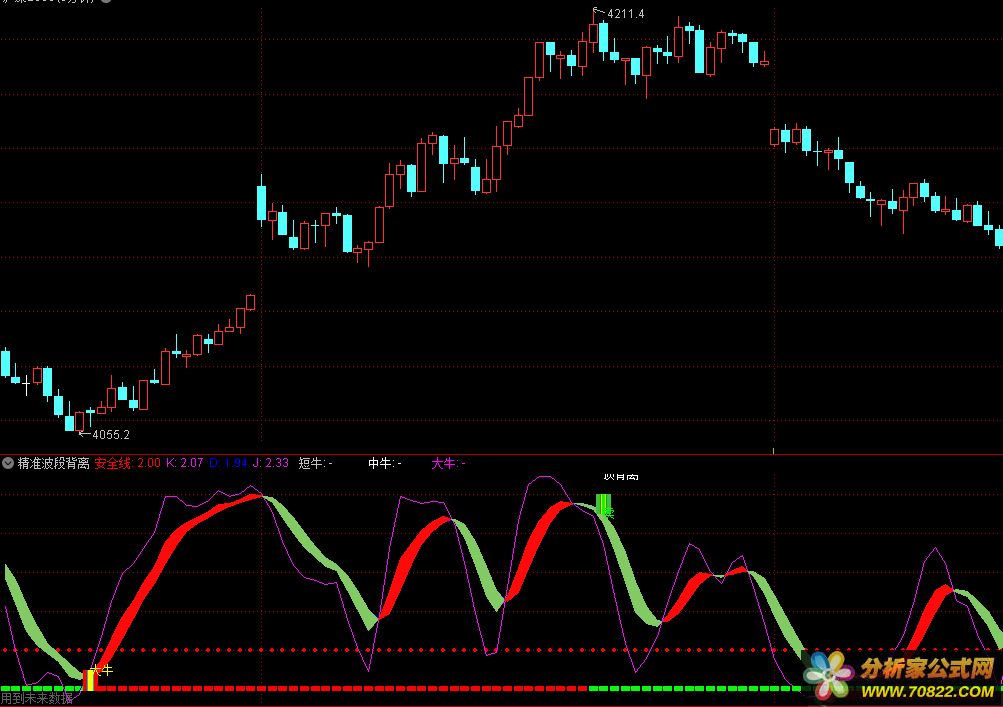
Task: Click the 用到未来数据 notice text
Action: [x=37, y=698]
